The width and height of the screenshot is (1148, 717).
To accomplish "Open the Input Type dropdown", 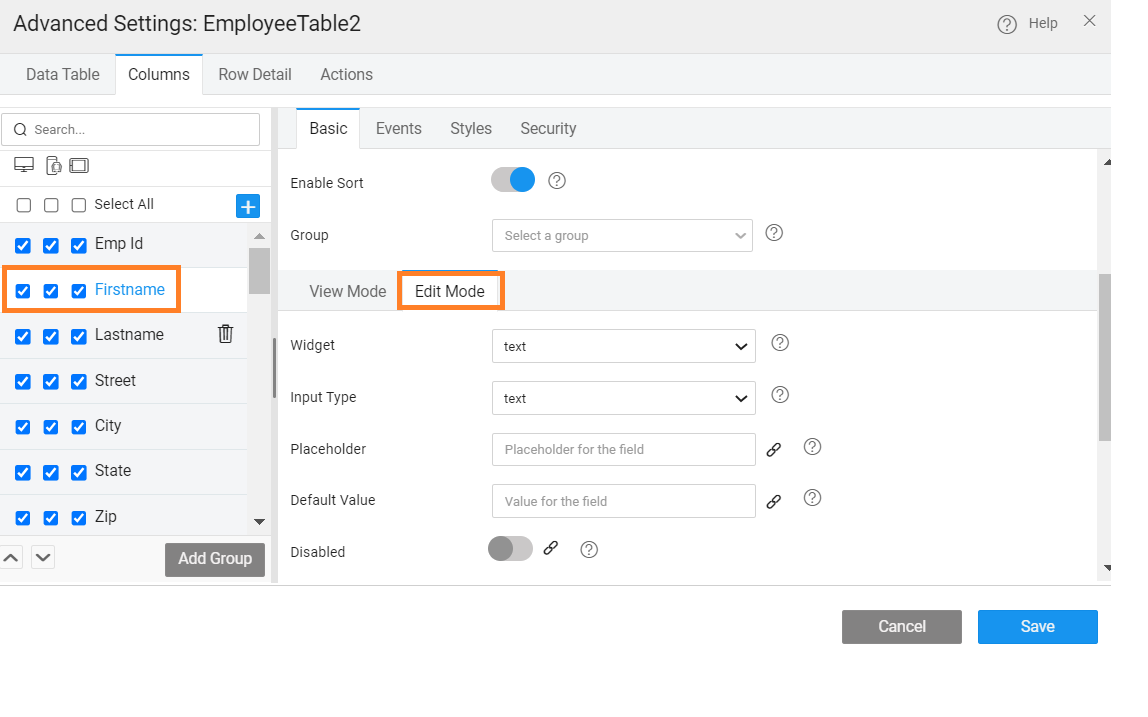I will click(623, 398).
